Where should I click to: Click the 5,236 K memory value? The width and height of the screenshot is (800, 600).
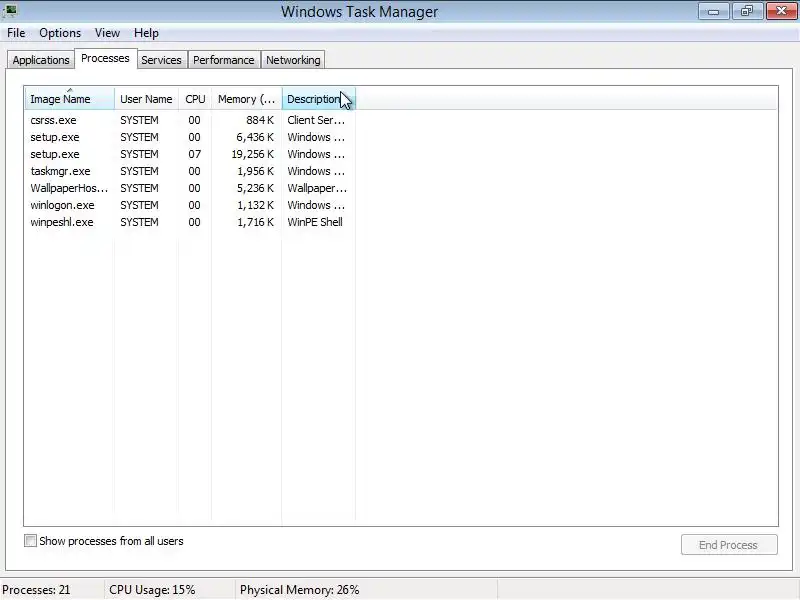[x=255, y=188]
